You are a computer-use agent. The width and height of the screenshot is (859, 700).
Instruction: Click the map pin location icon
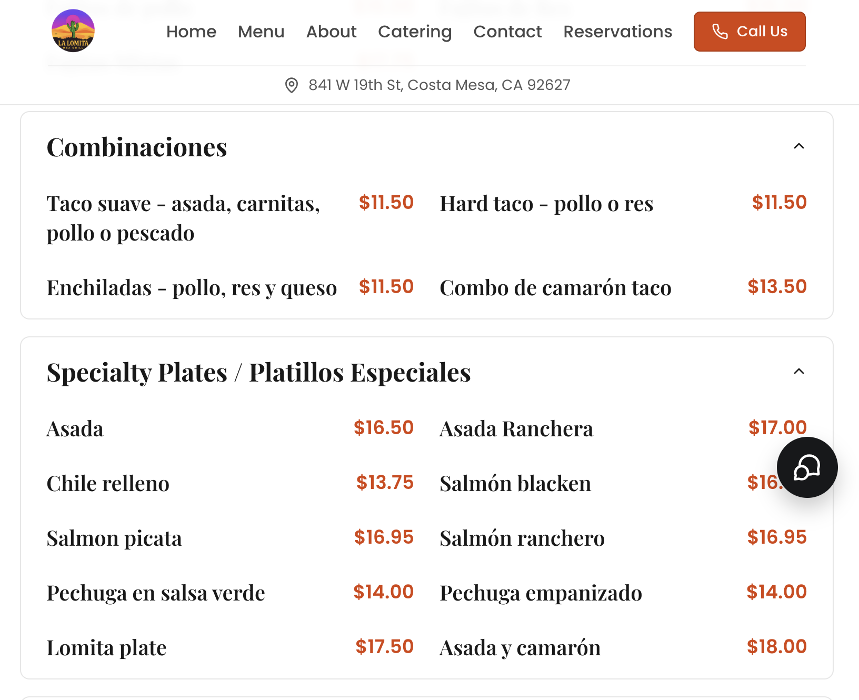(291, 85)
